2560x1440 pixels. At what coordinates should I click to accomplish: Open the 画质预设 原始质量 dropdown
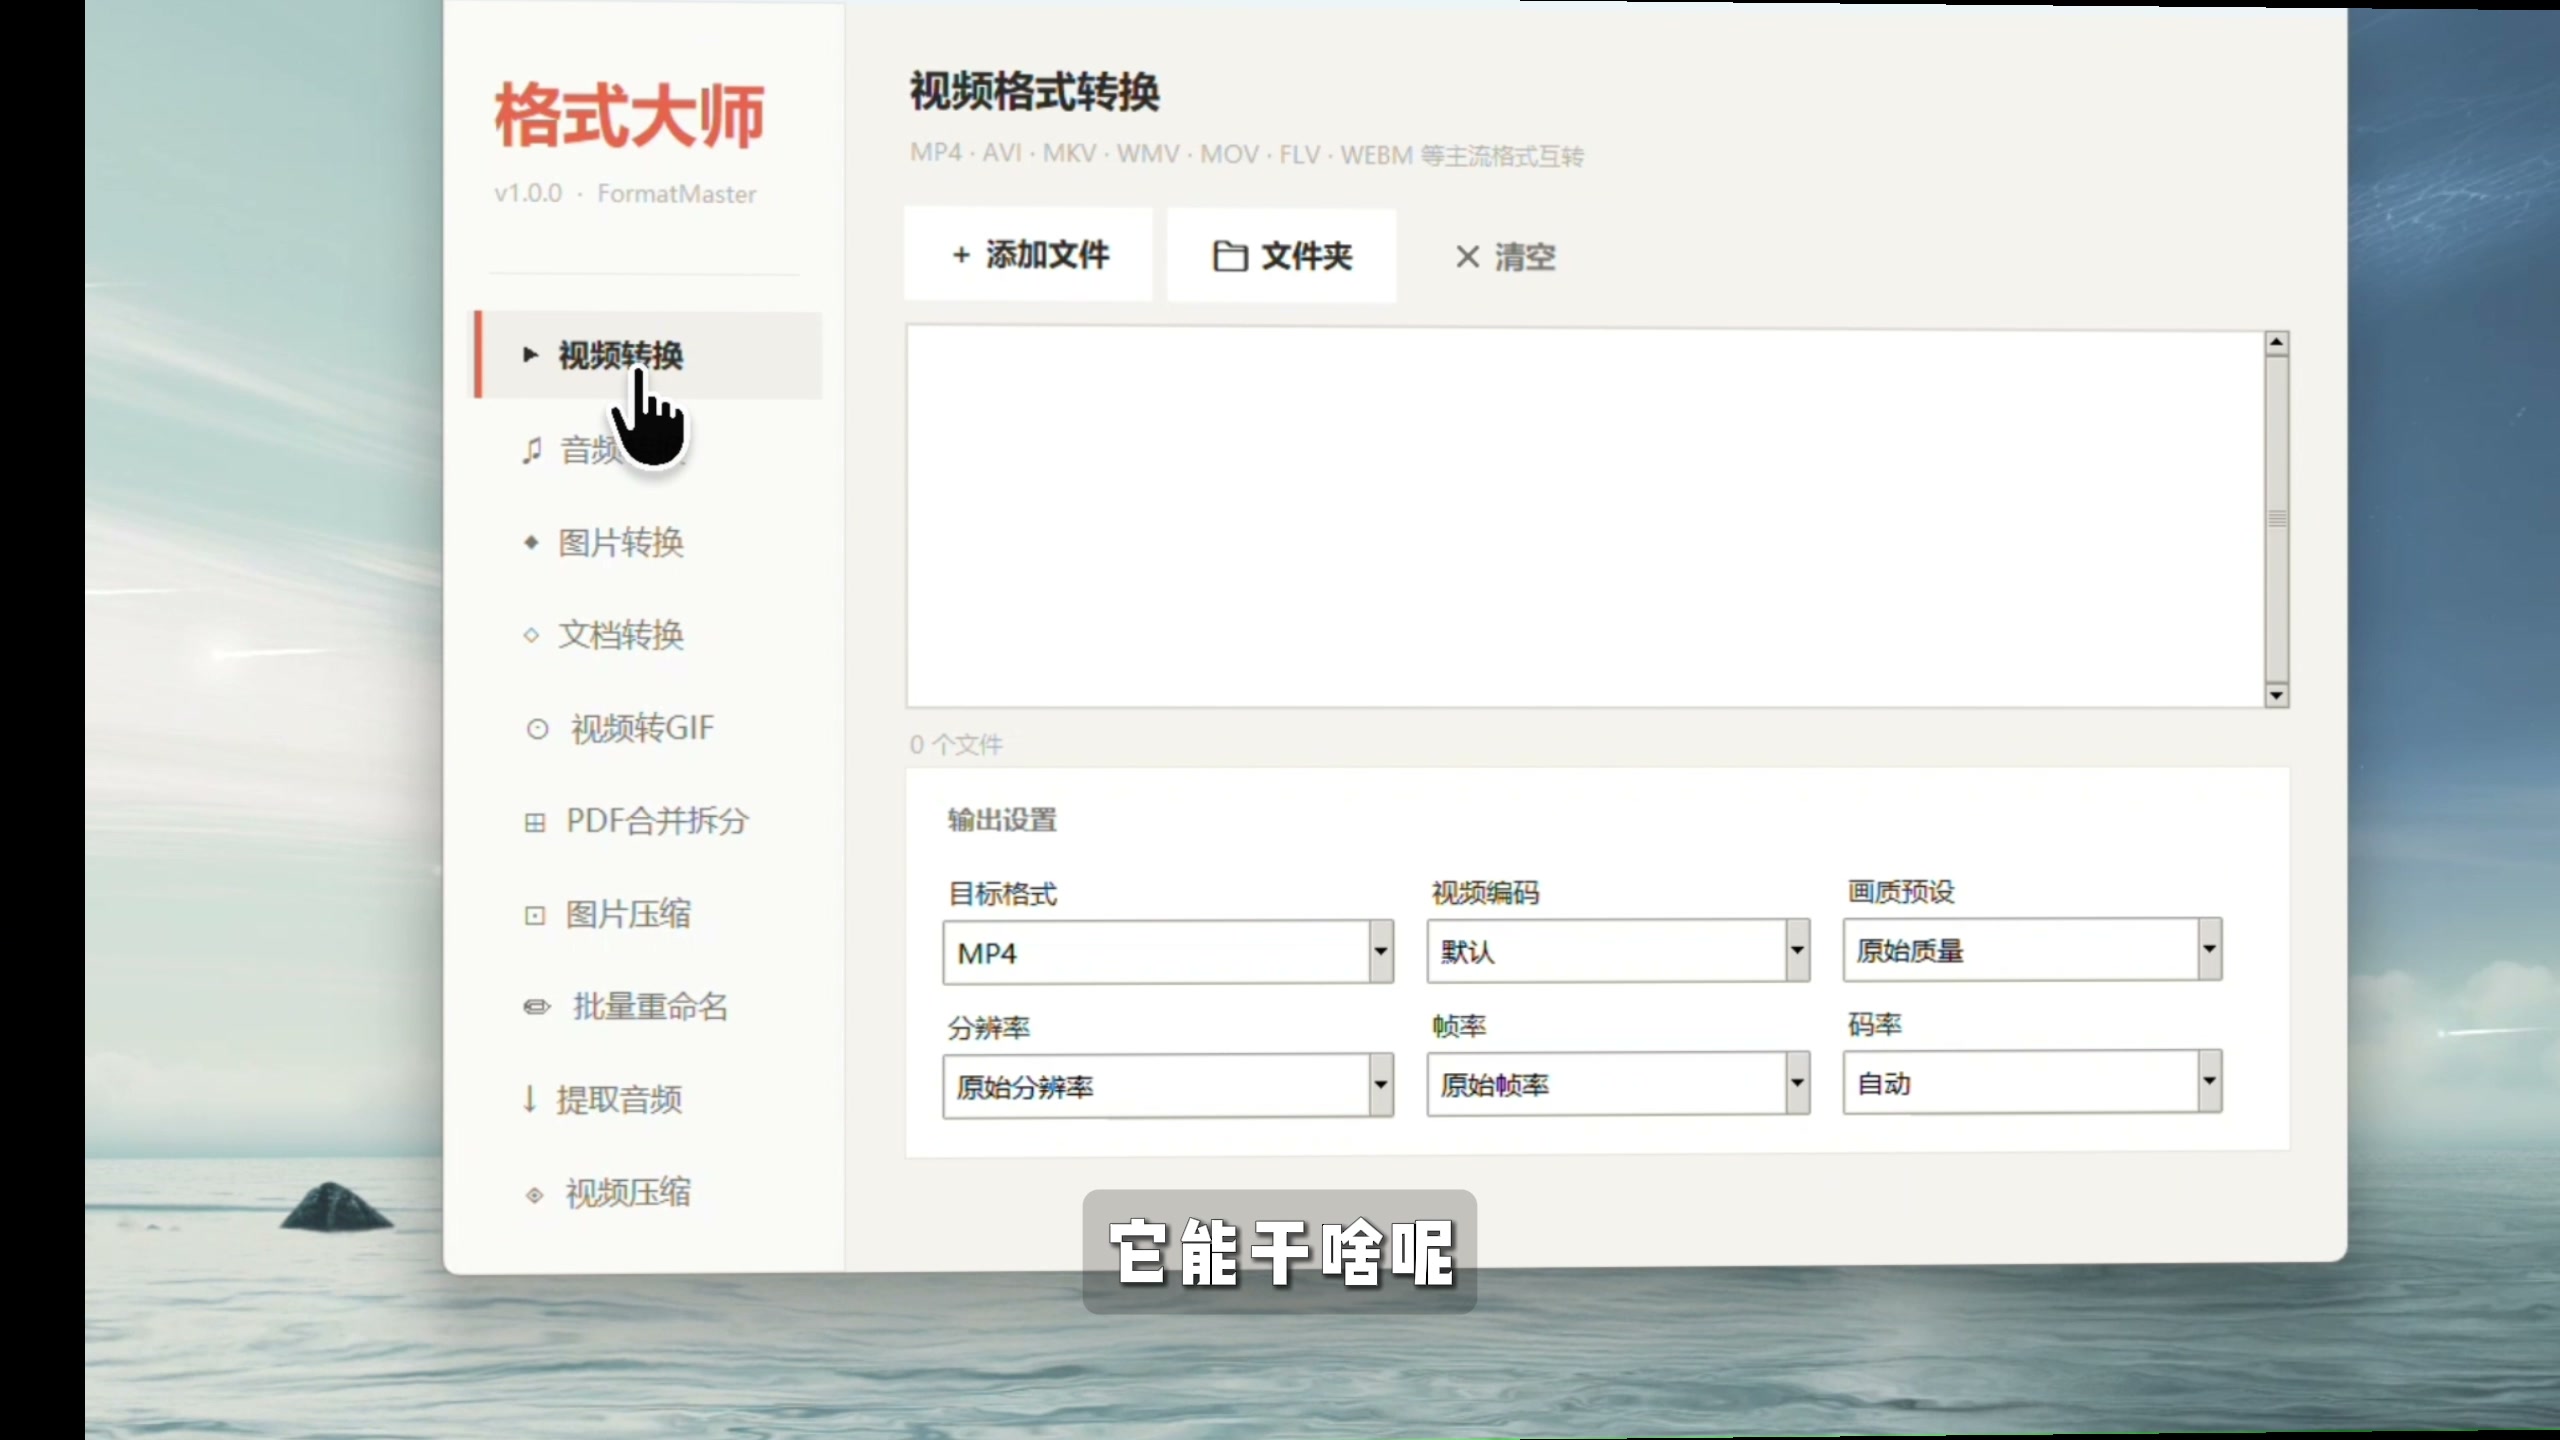2033,949
